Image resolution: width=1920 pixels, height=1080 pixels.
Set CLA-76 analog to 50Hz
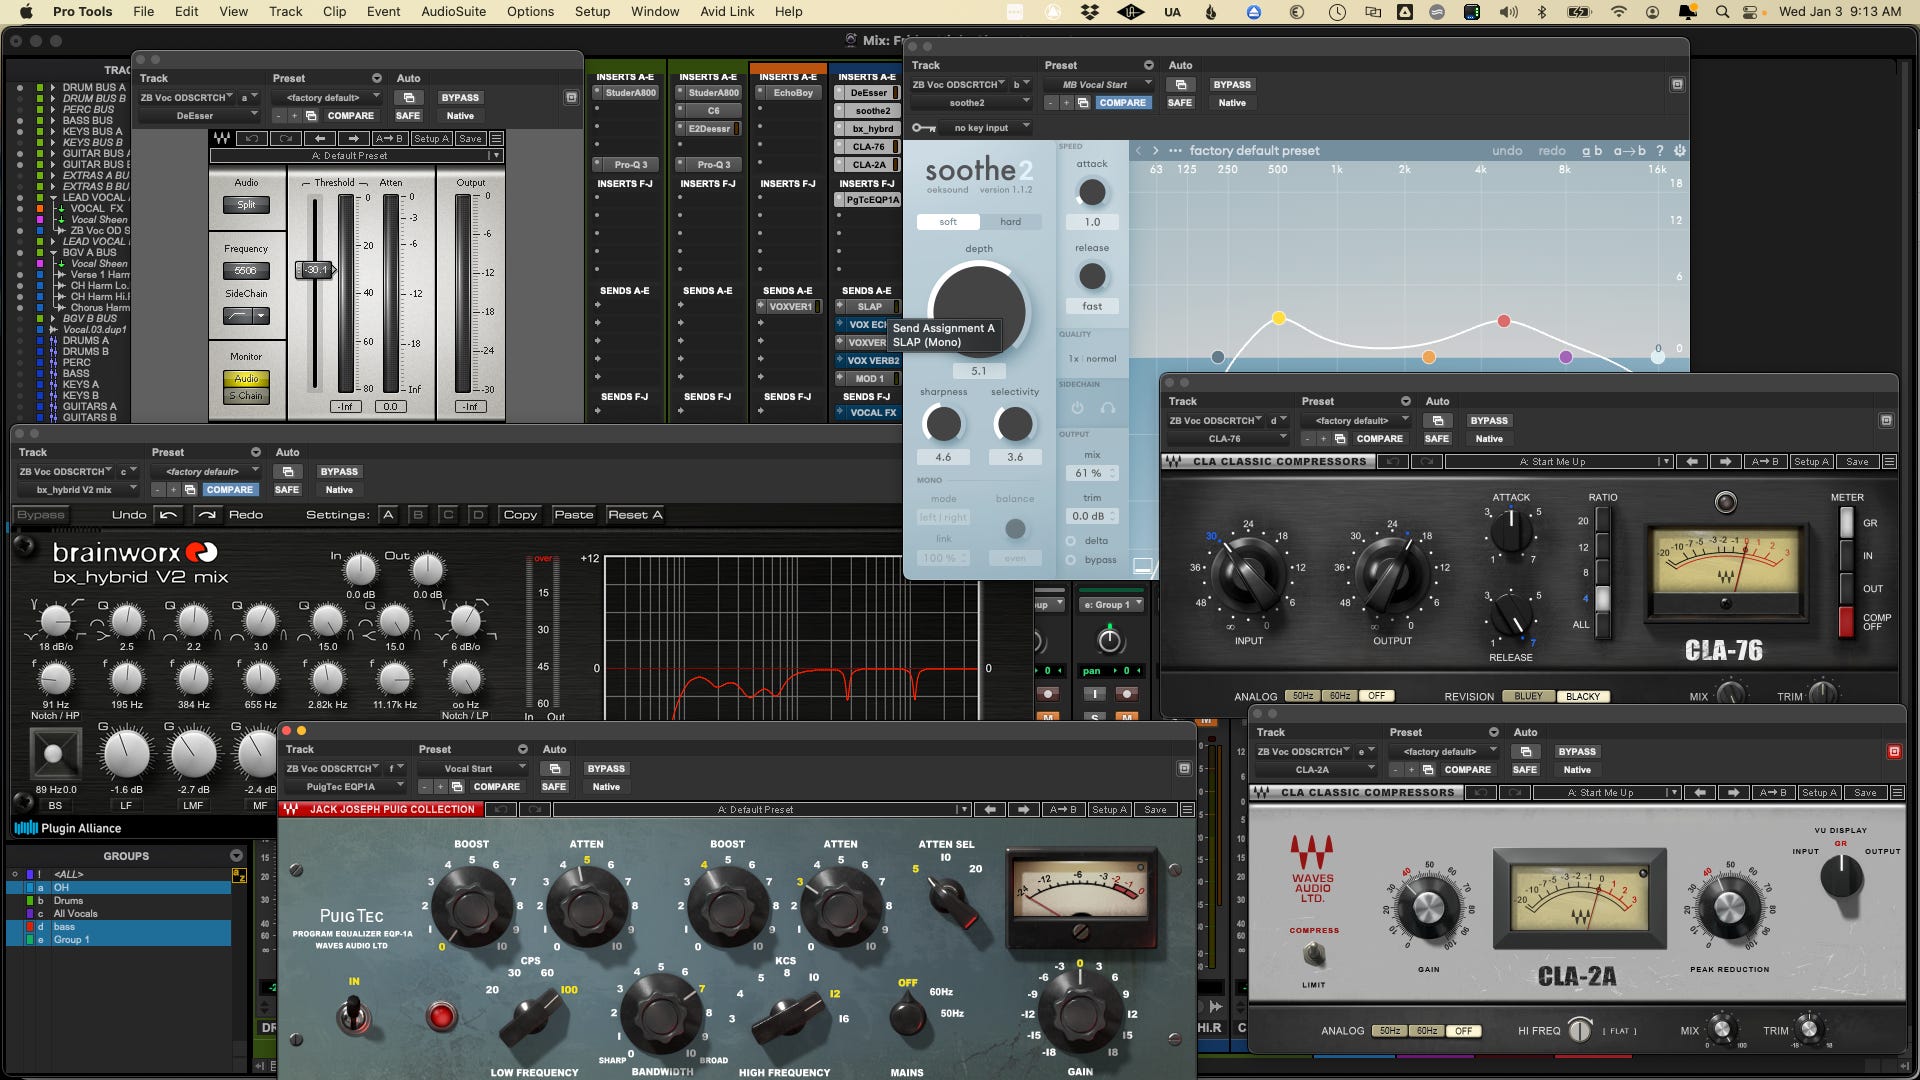[x=1302, y=696]
